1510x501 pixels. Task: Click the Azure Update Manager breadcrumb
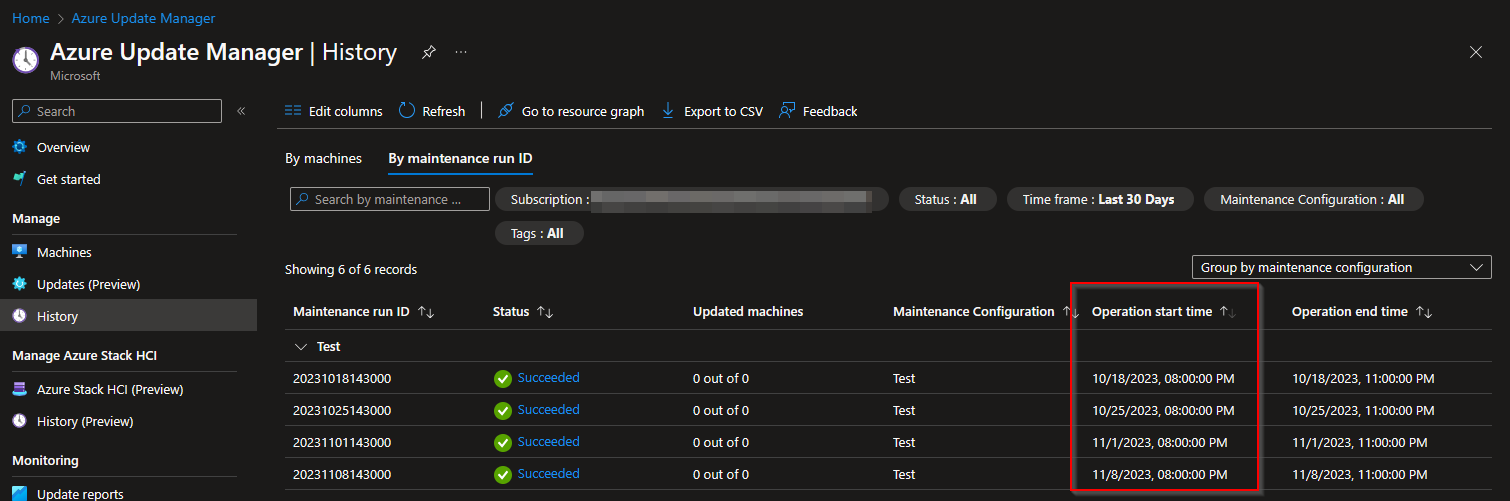tap(144, 18)
